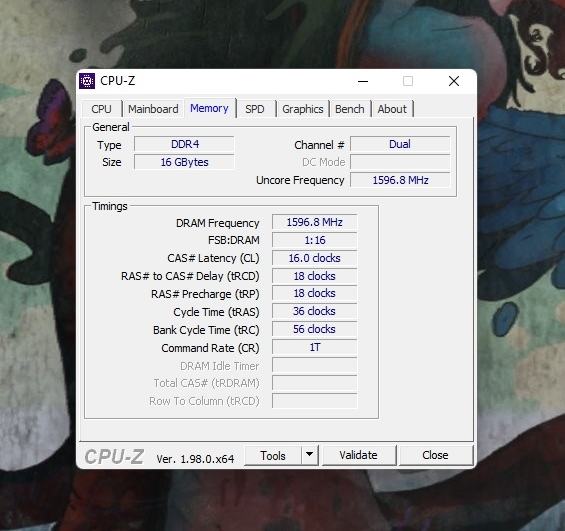The height and width of the screenshot is (531, 565).
Task: Go to the About tab
Action: pos(392,109)
